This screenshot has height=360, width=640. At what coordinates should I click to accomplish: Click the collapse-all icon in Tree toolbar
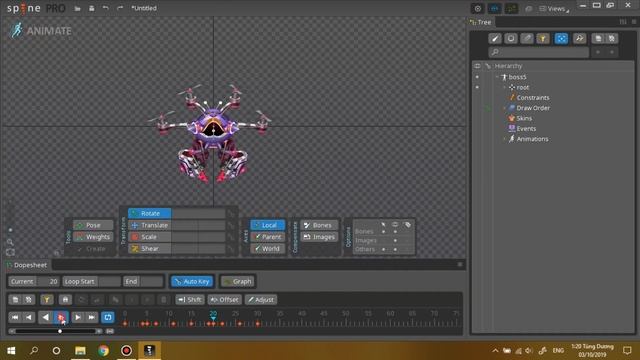611,38
